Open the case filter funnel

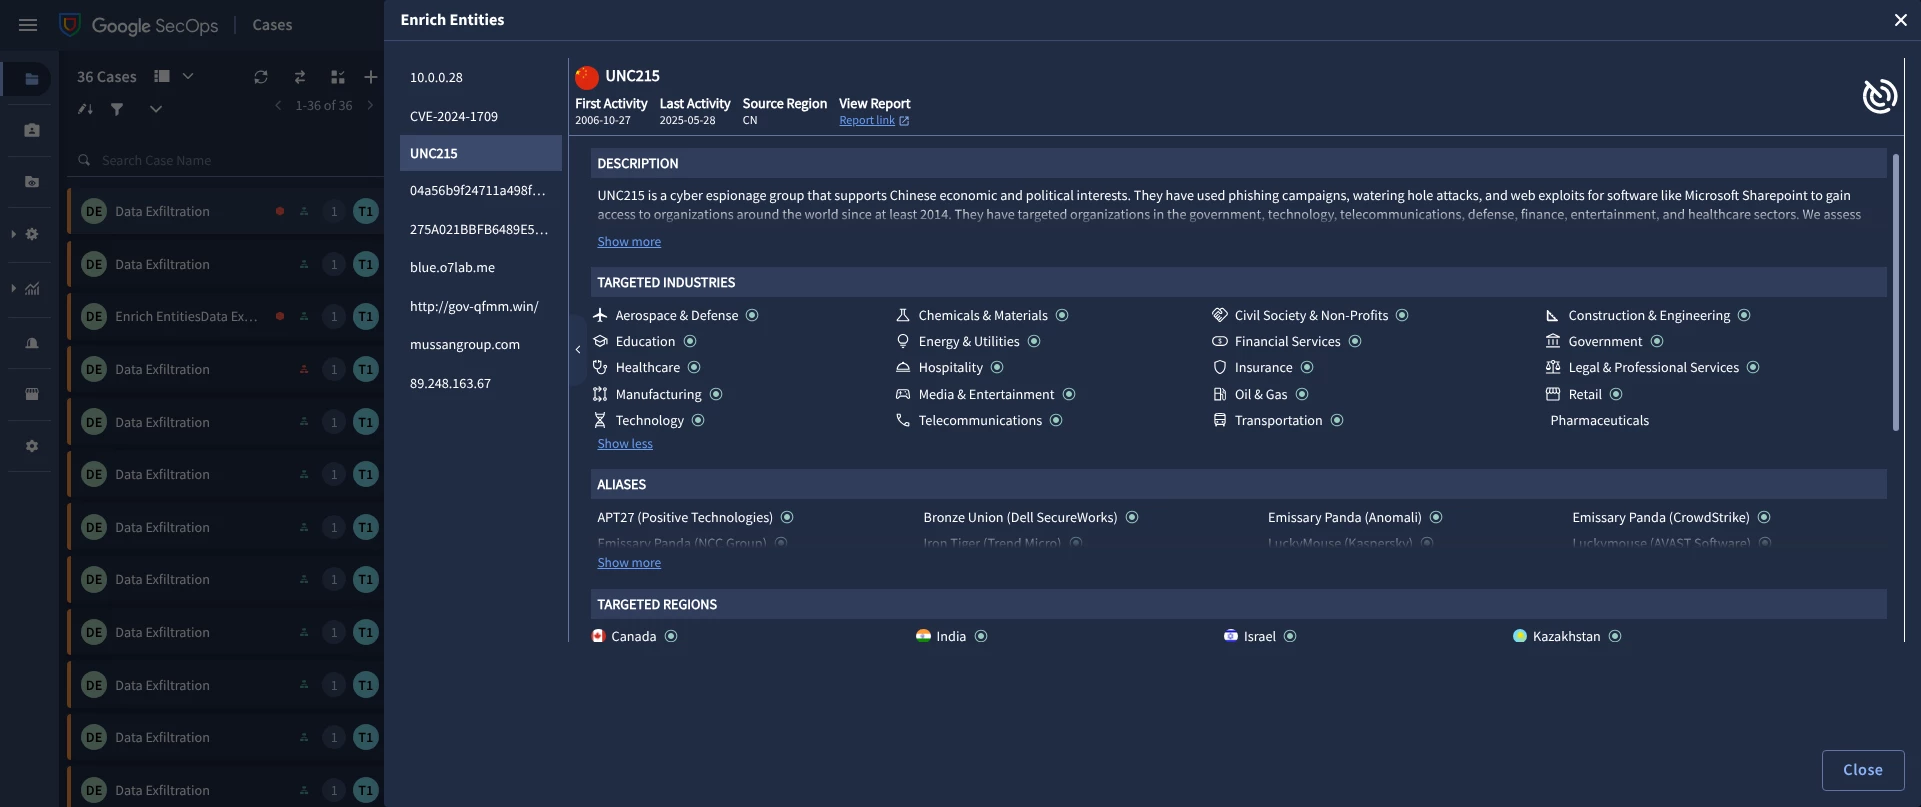[x=117, y=109]
